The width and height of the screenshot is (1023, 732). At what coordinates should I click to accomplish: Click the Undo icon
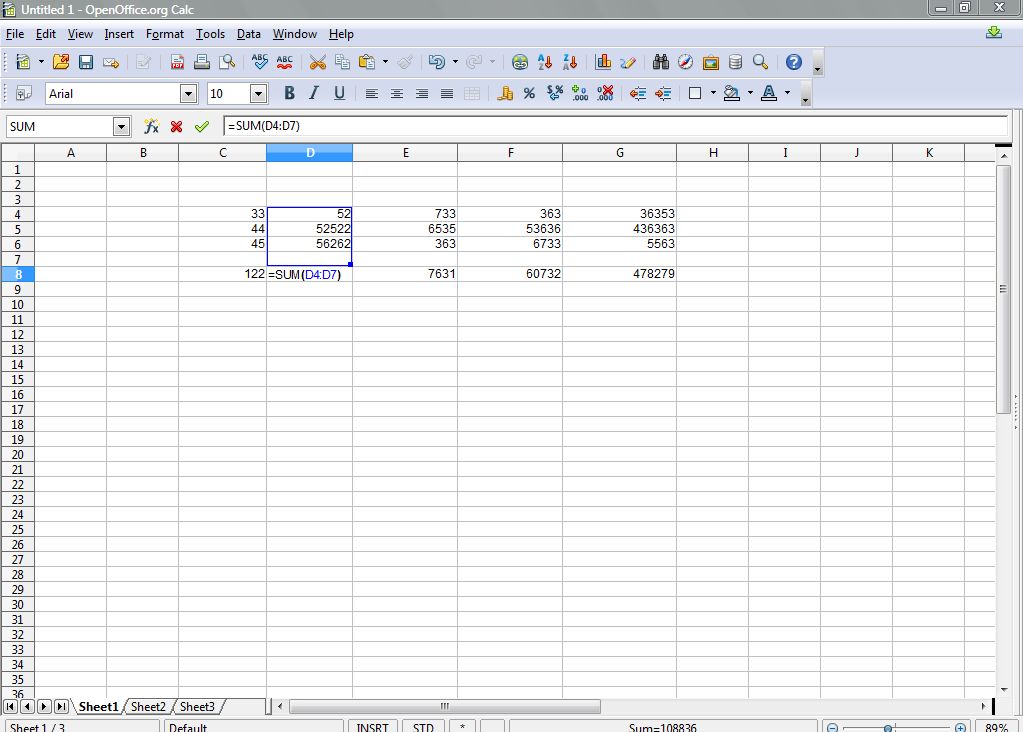click(x=436, y=62)
